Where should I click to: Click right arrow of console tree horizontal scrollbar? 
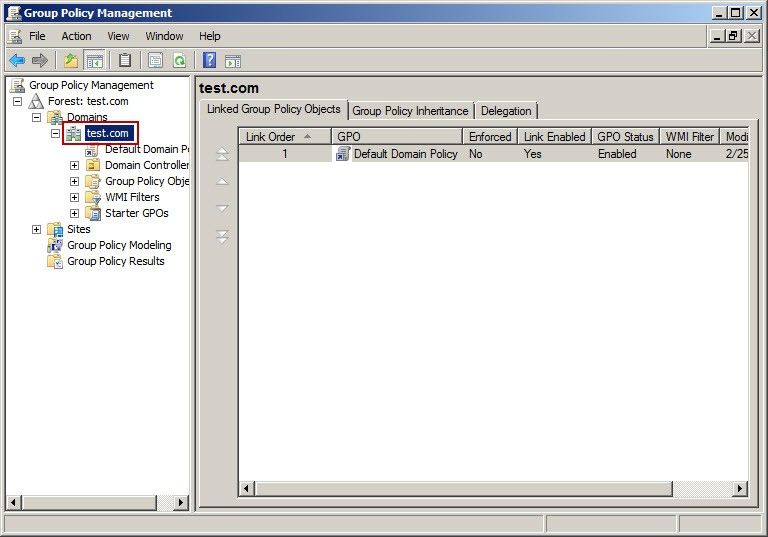[x=181, y=502]
